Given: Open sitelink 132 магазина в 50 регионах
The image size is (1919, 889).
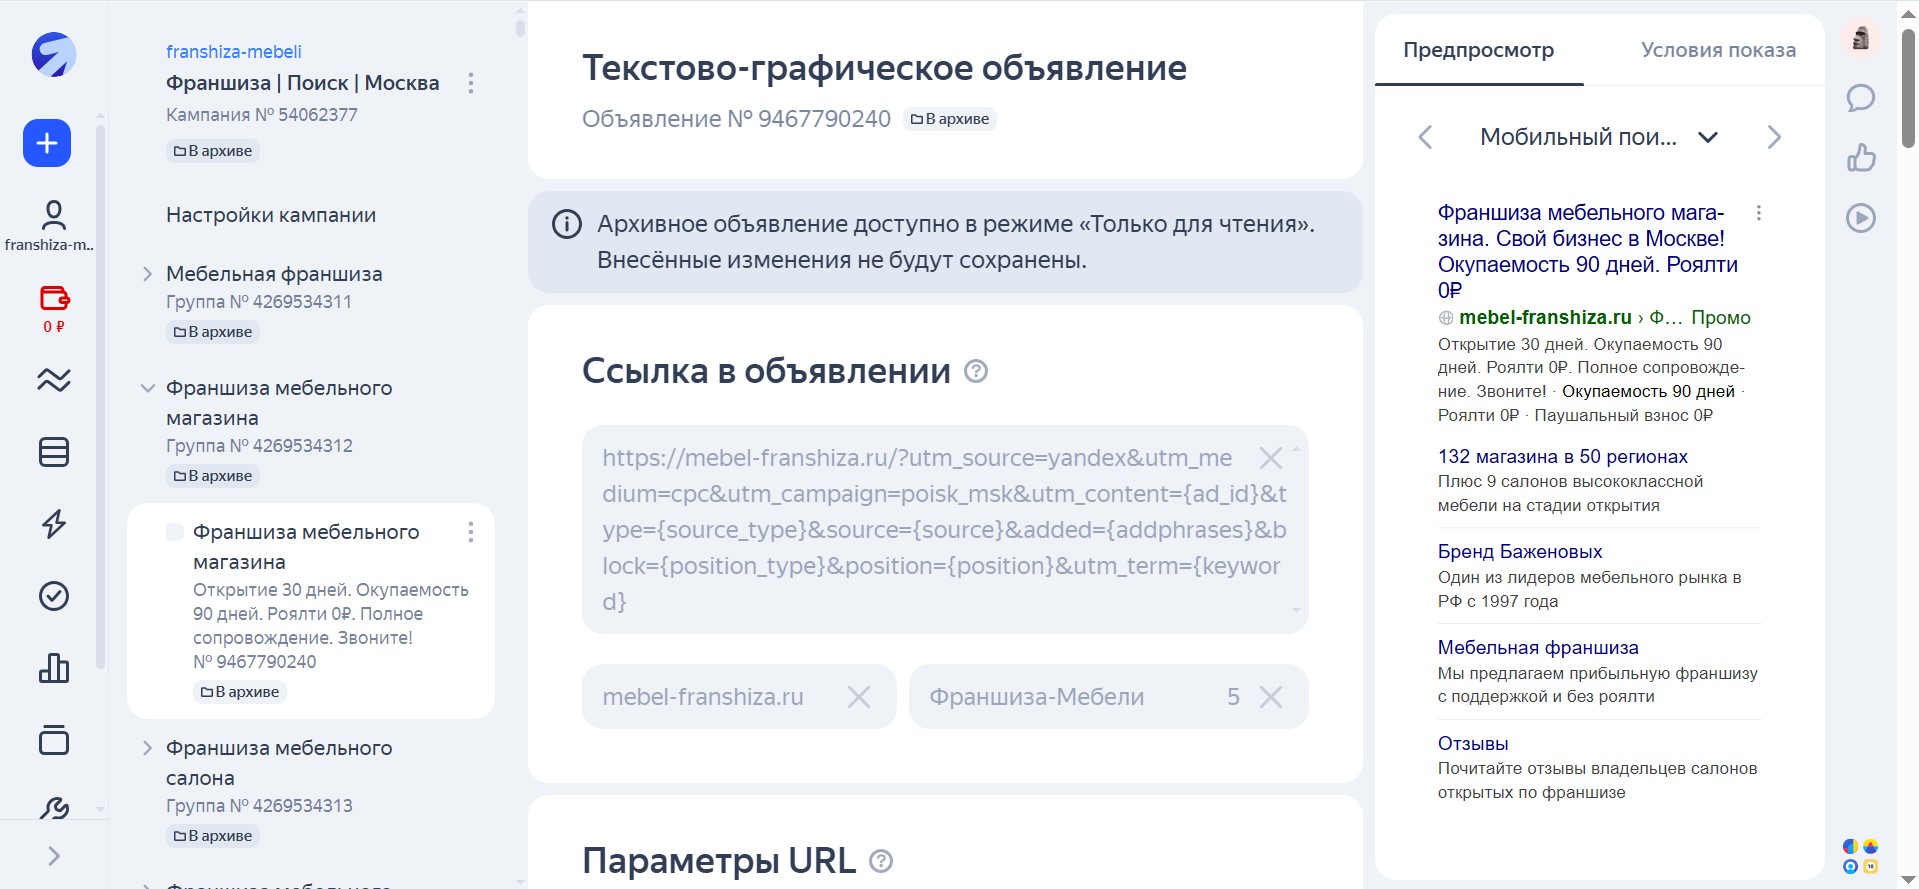Looking at the screenshot, I should [x=1562, y=456].
